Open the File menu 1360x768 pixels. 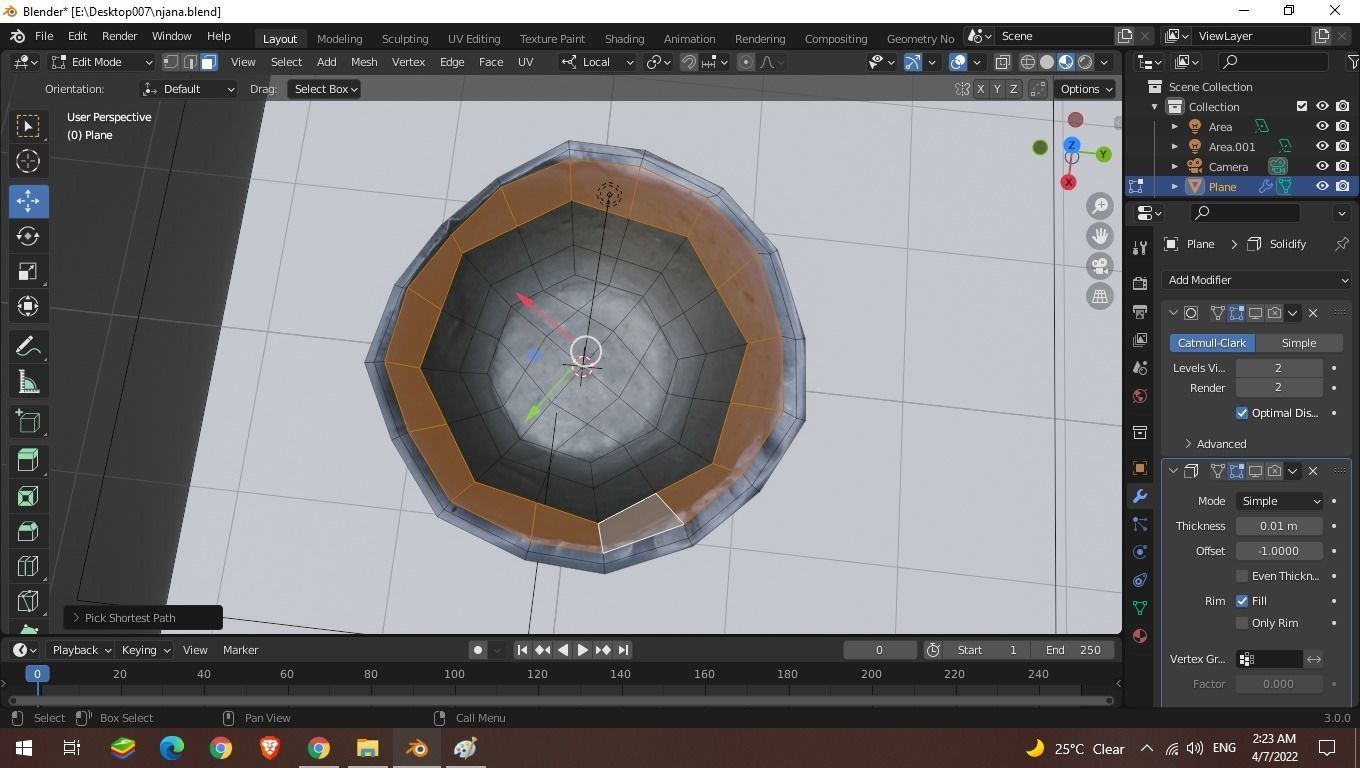[44, 36]
